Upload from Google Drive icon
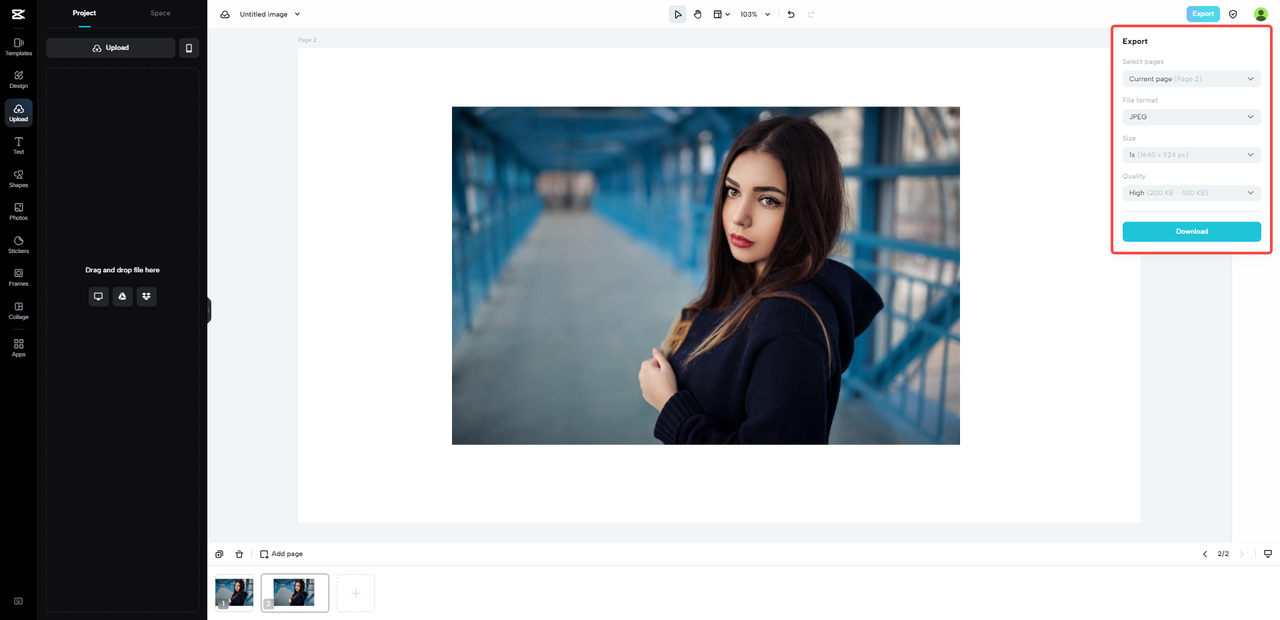 [122, 296]
